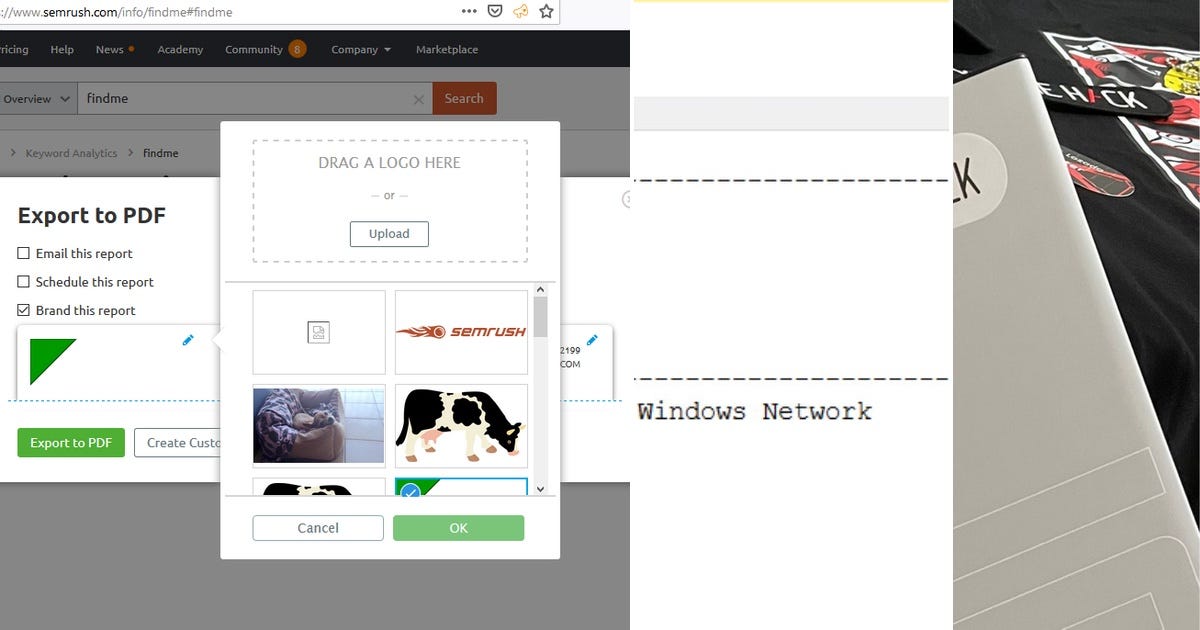
Task: Toggle Email this report checkbox
Action: [x=23, y=254]
